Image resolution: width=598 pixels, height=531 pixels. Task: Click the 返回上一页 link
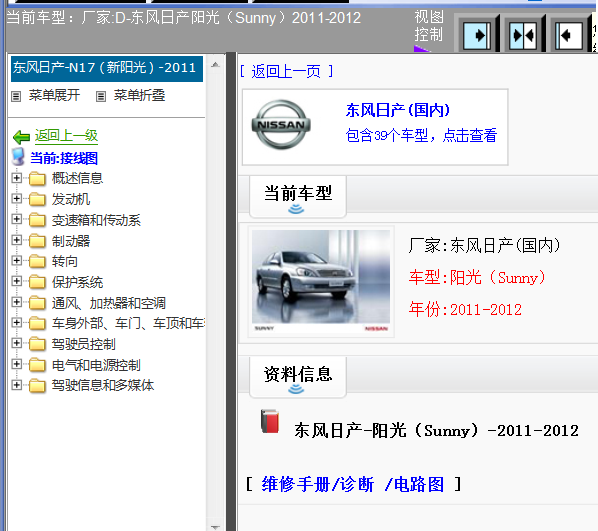(x=286, y=71)
